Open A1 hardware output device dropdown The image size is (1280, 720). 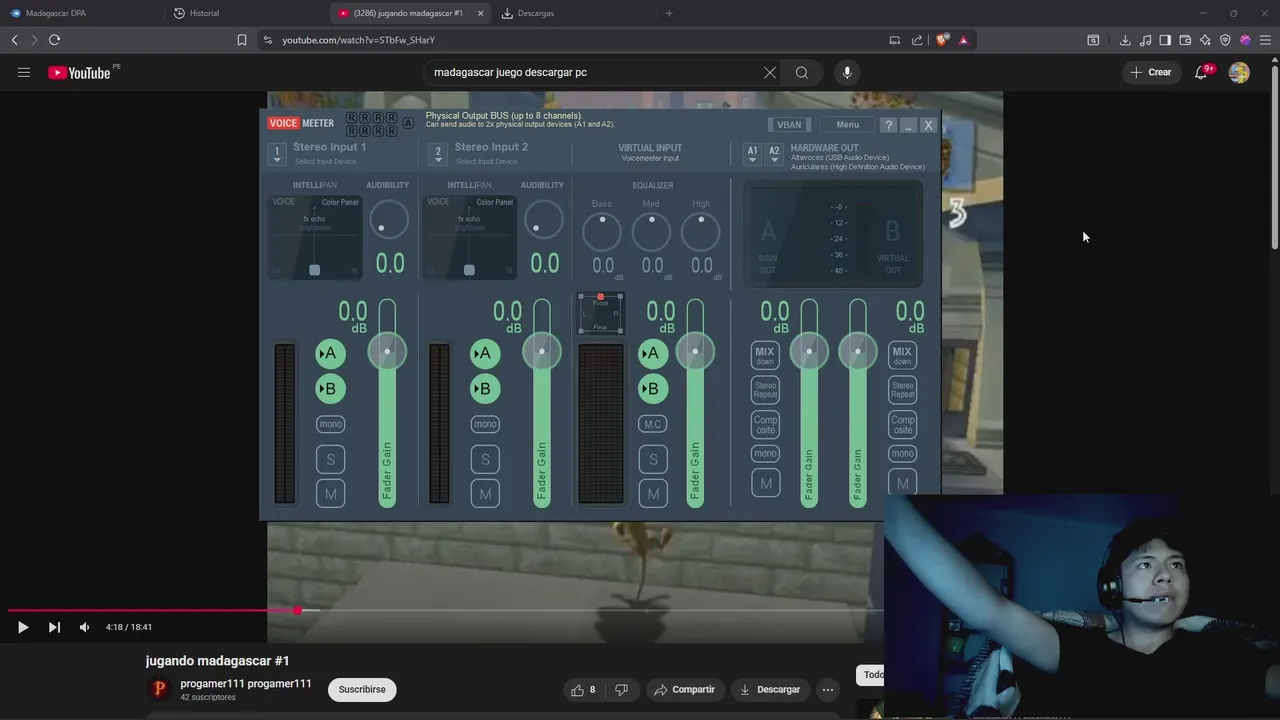pos(753,153)
